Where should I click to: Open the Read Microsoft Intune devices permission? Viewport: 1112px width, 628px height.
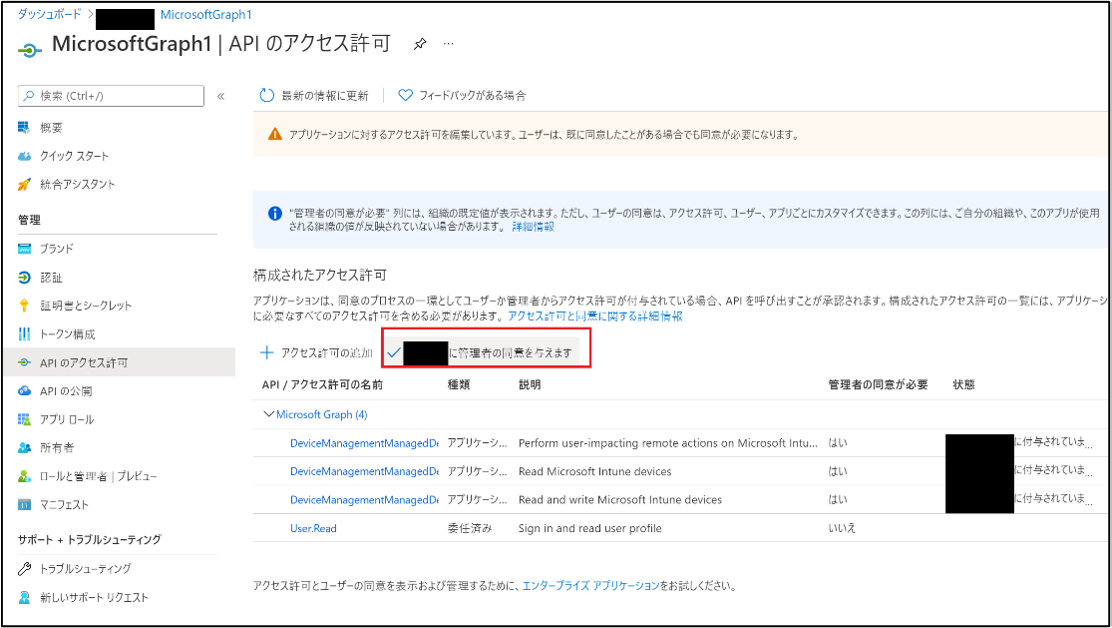click(364, 471)
